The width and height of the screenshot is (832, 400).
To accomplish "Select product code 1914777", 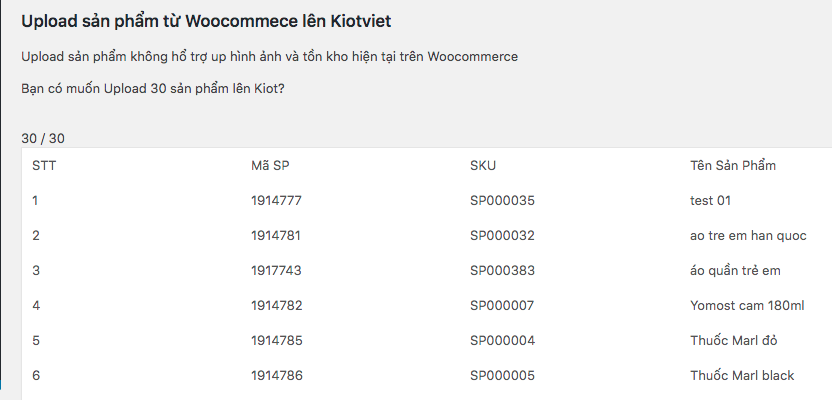I will [x=276, y=201].
